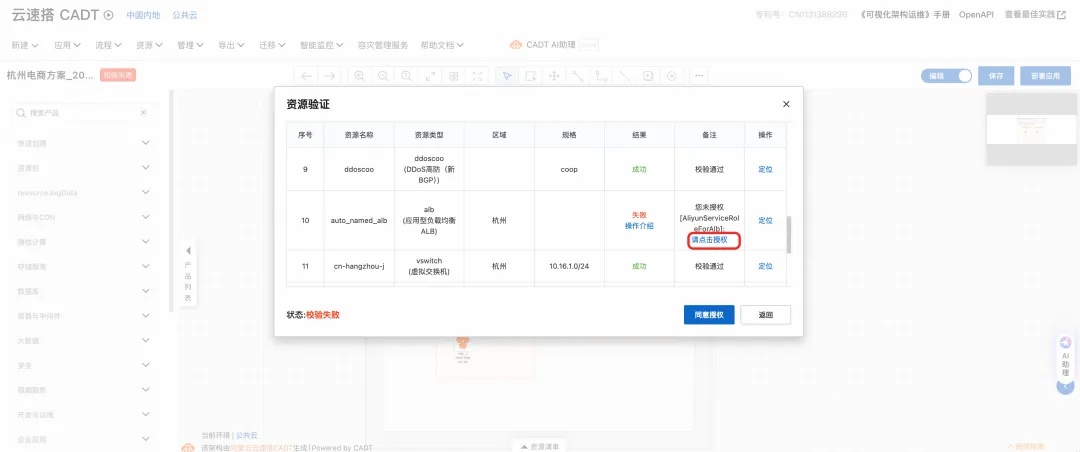Image resolution: width=1080 pixels, height=452 pixels.
Task: Click the search magnifier in product panel
Action: 21,112
